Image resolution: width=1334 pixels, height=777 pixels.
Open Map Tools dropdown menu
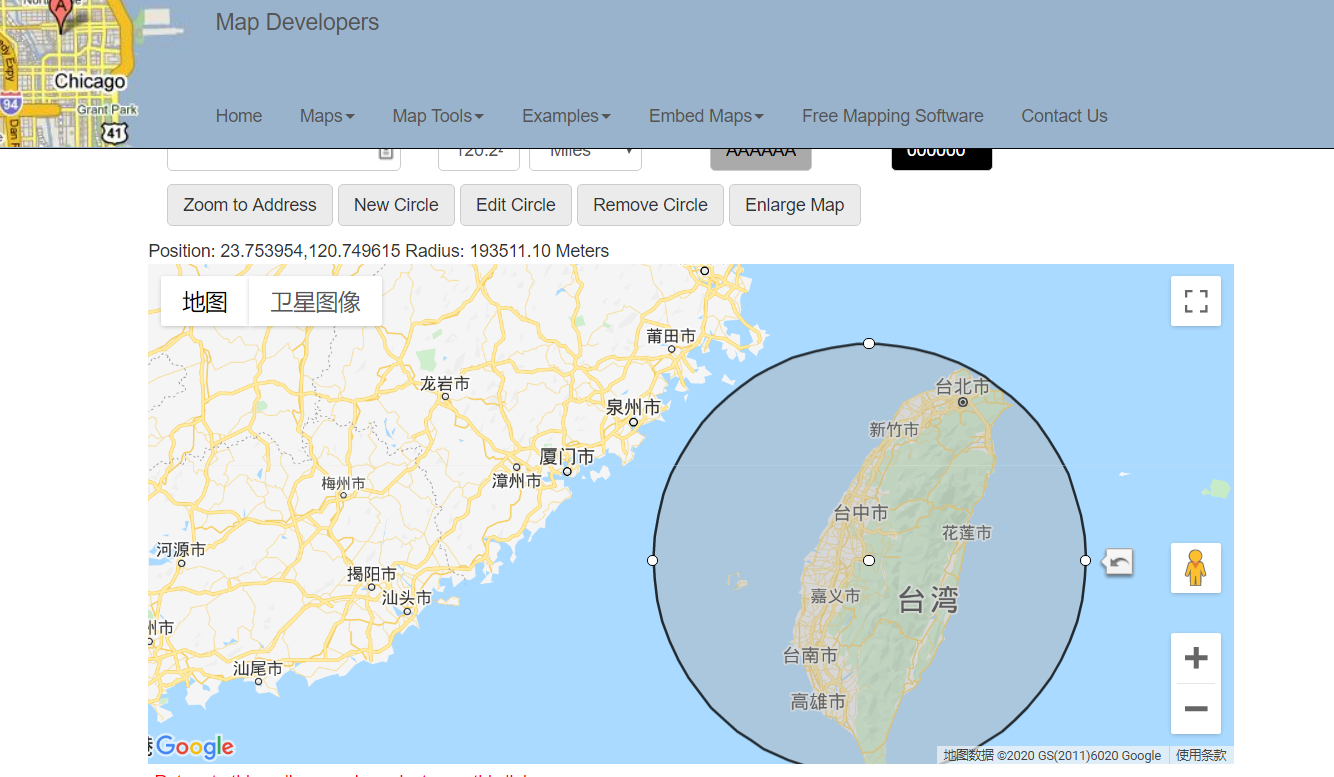pos(438,116)
